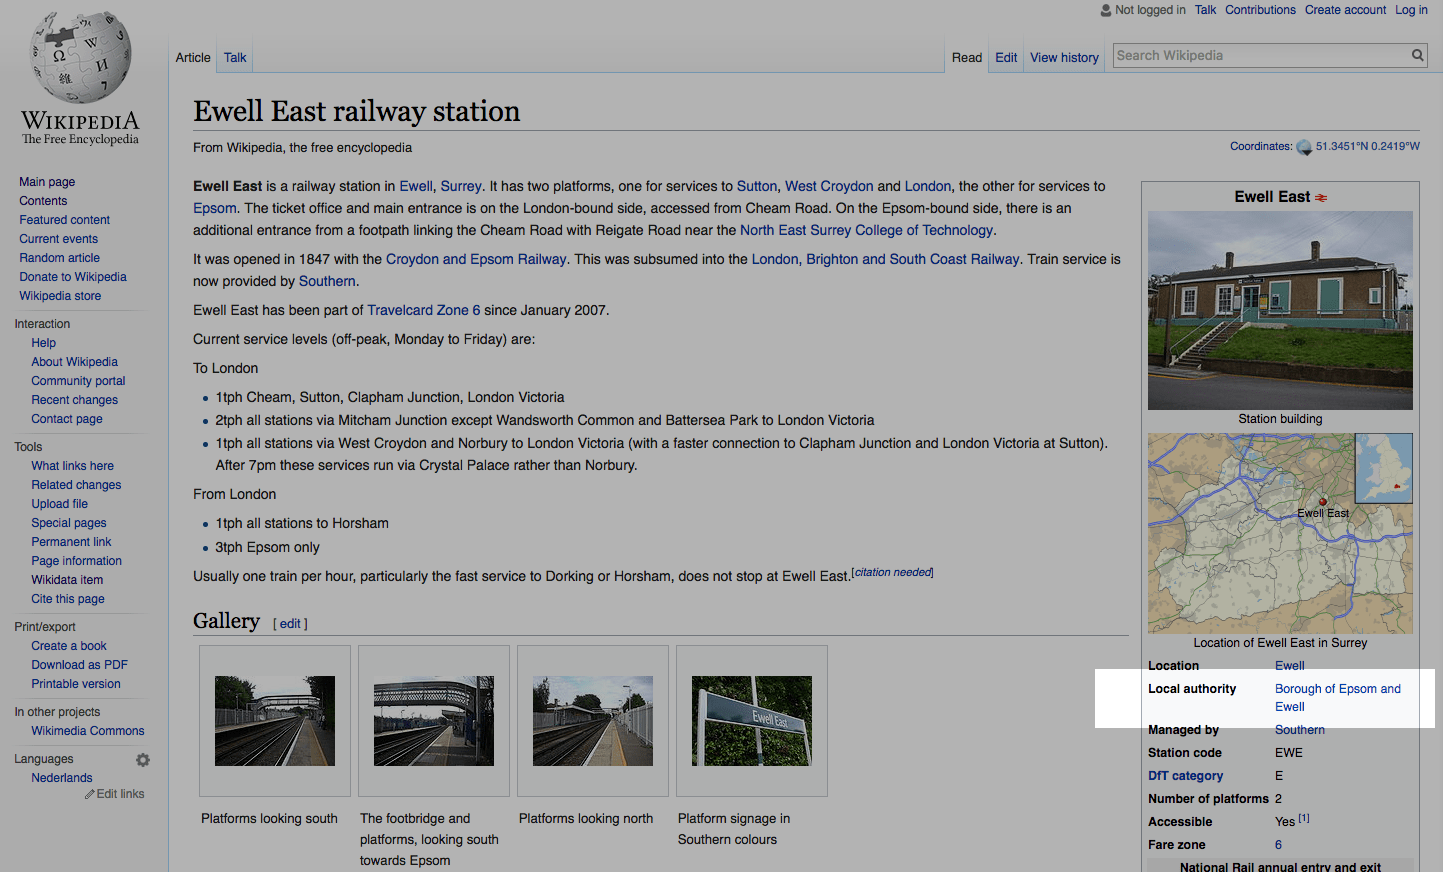Open the Southern link in infobox
Screen dimensions: 1443x872
click(1300, 730)
